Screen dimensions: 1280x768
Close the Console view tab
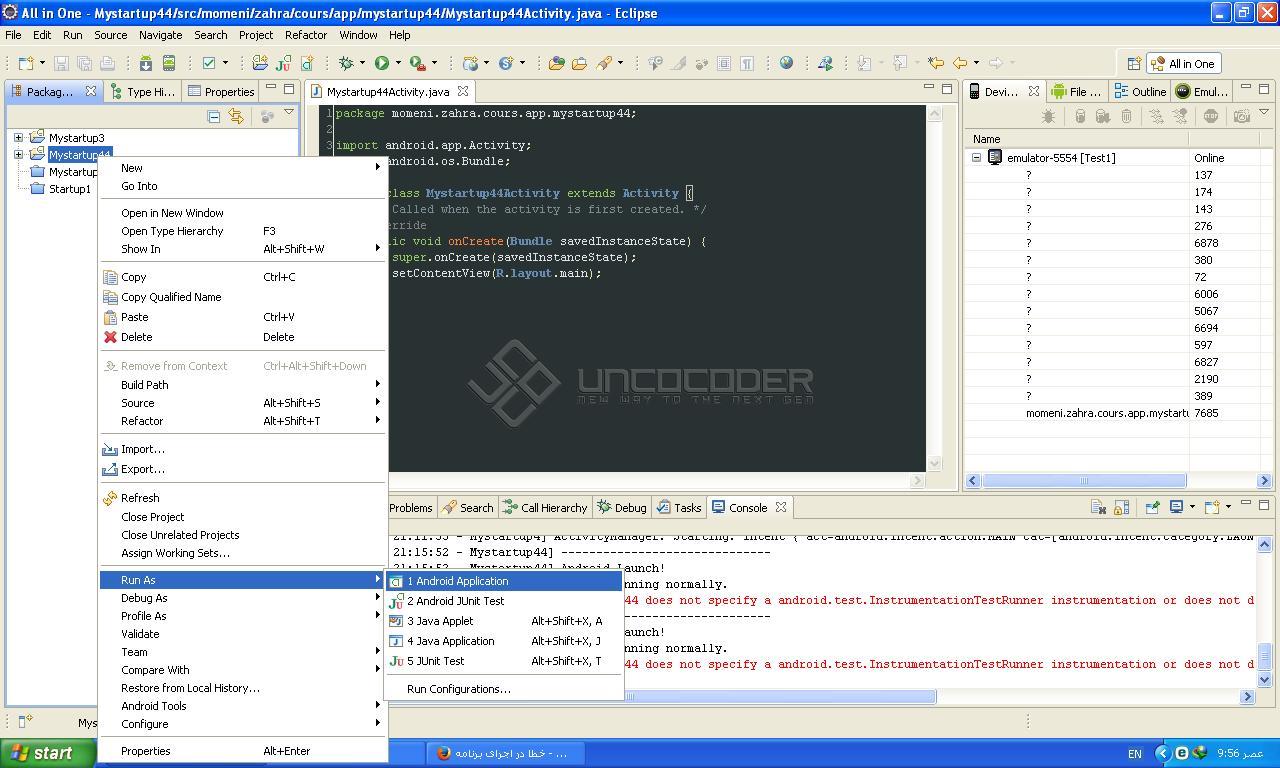781,507
